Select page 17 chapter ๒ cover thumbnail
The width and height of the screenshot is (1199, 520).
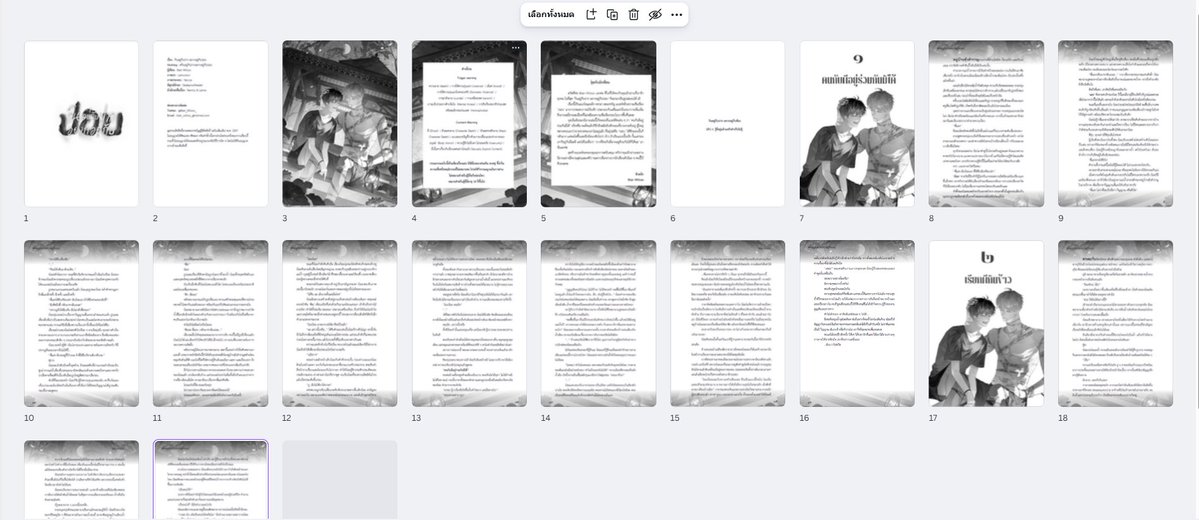986,323
